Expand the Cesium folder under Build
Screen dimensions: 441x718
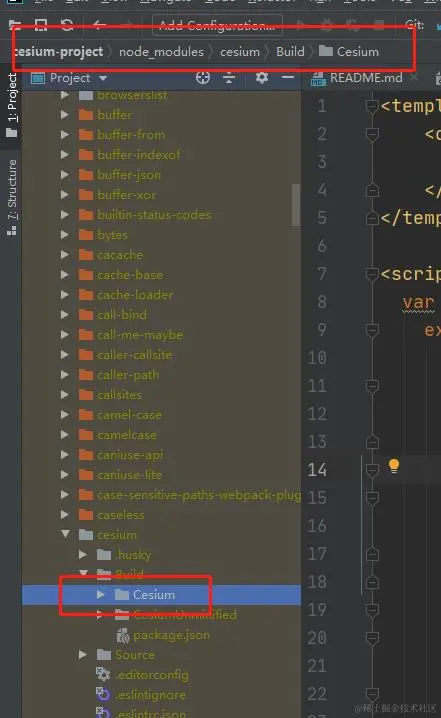[x=101, y=594]
